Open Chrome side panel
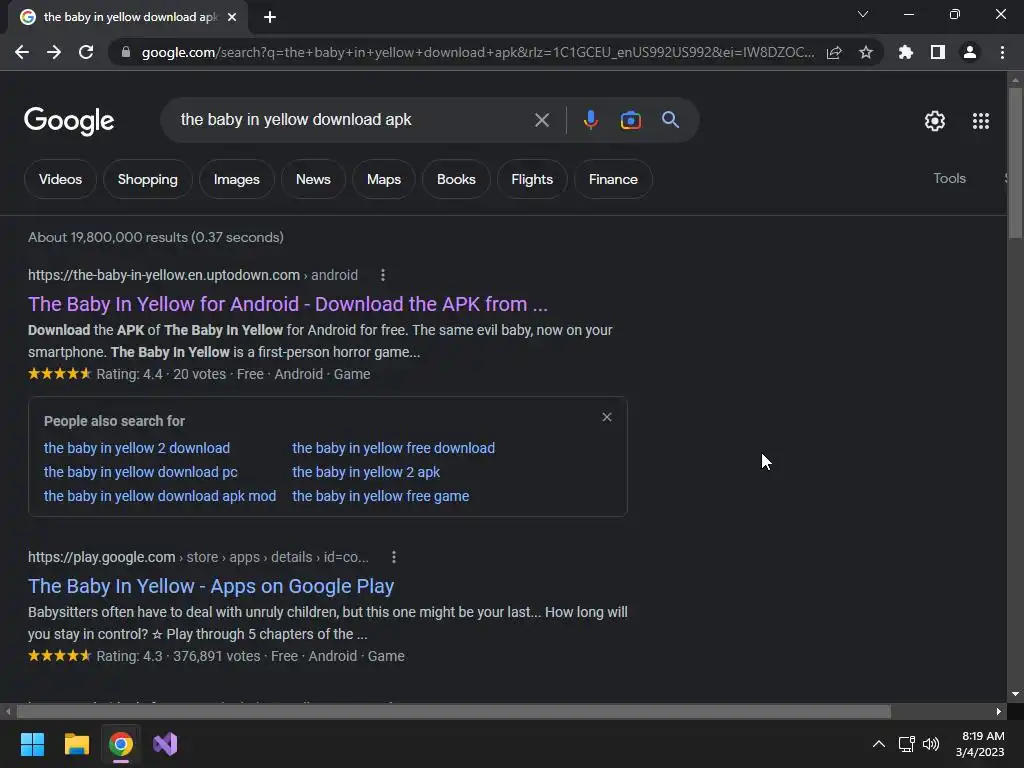Screen dimensions: 1024x768 coord(938,52)
